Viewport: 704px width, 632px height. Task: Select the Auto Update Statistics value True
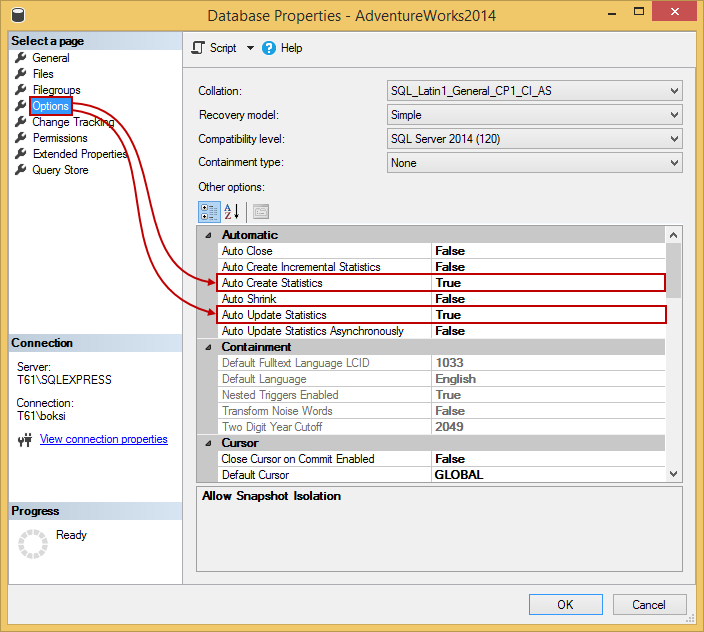pyautogui.click(x=448, y=315)
